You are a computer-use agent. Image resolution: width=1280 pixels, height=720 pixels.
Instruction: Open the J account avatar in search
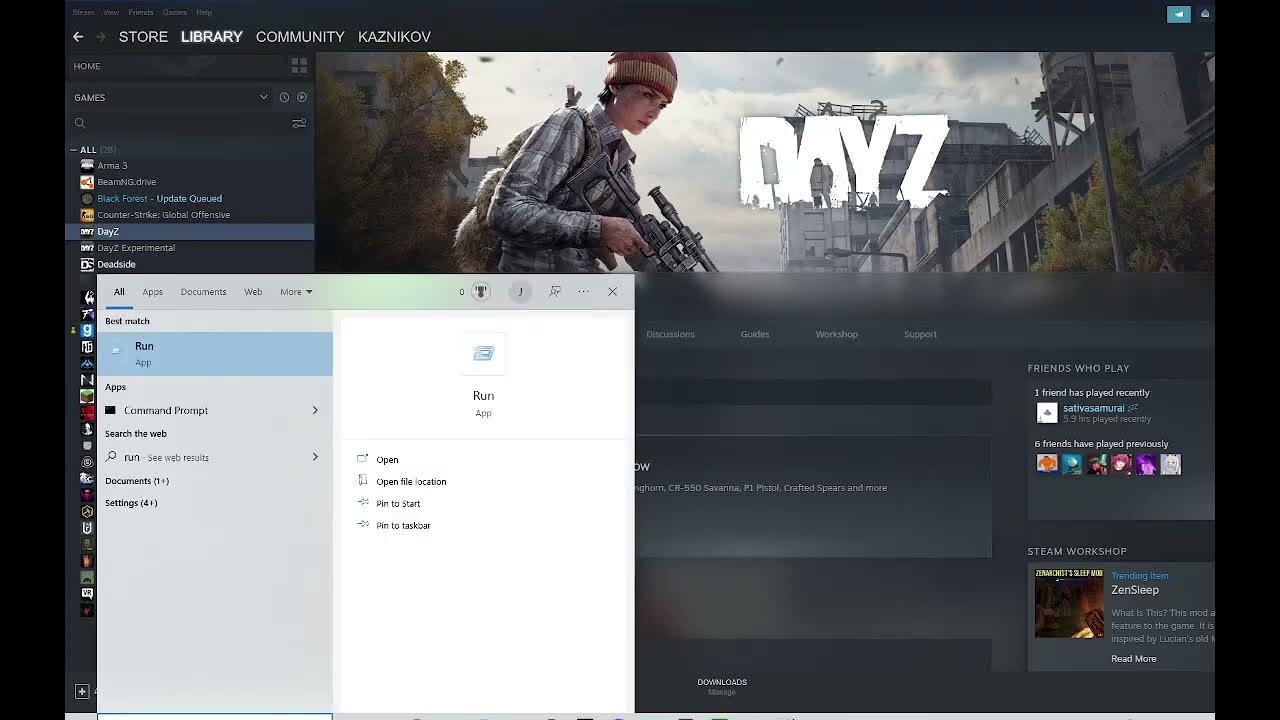pyautogui.click(x=520, y=292)
